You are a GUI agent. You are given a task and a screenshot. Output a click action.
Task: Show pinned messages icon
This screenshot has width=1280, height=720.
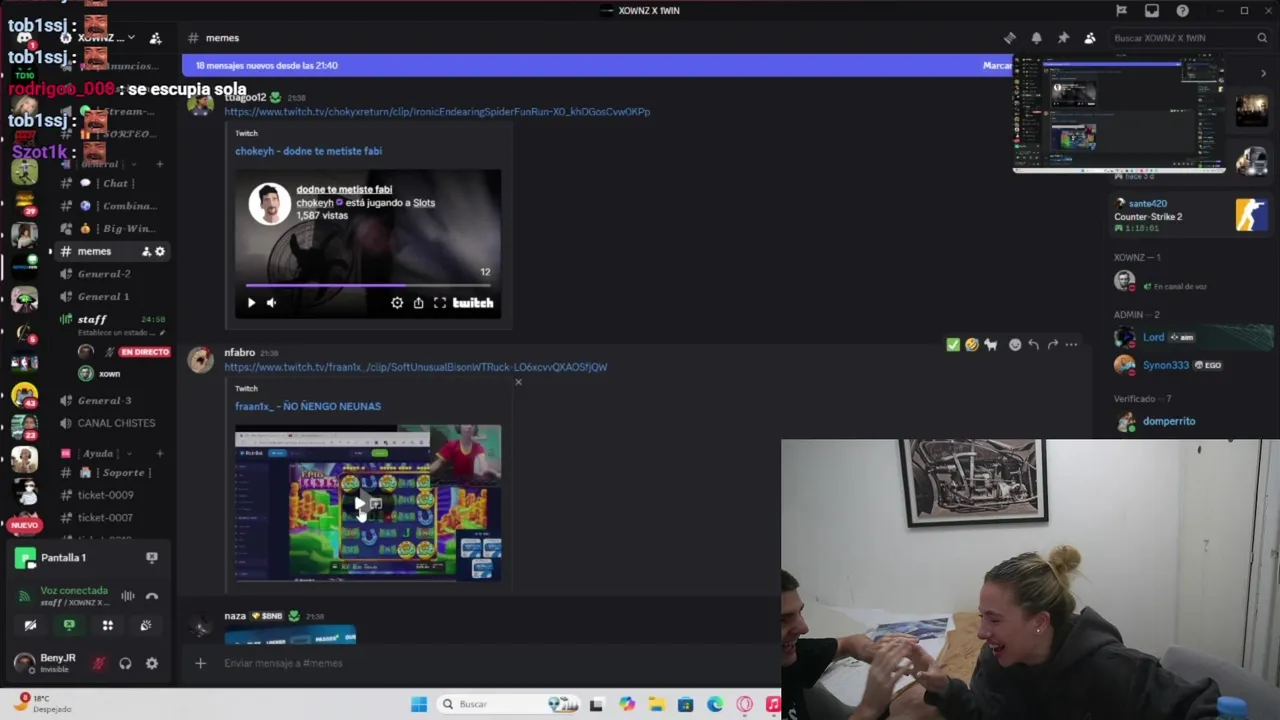pos(1063,38)
